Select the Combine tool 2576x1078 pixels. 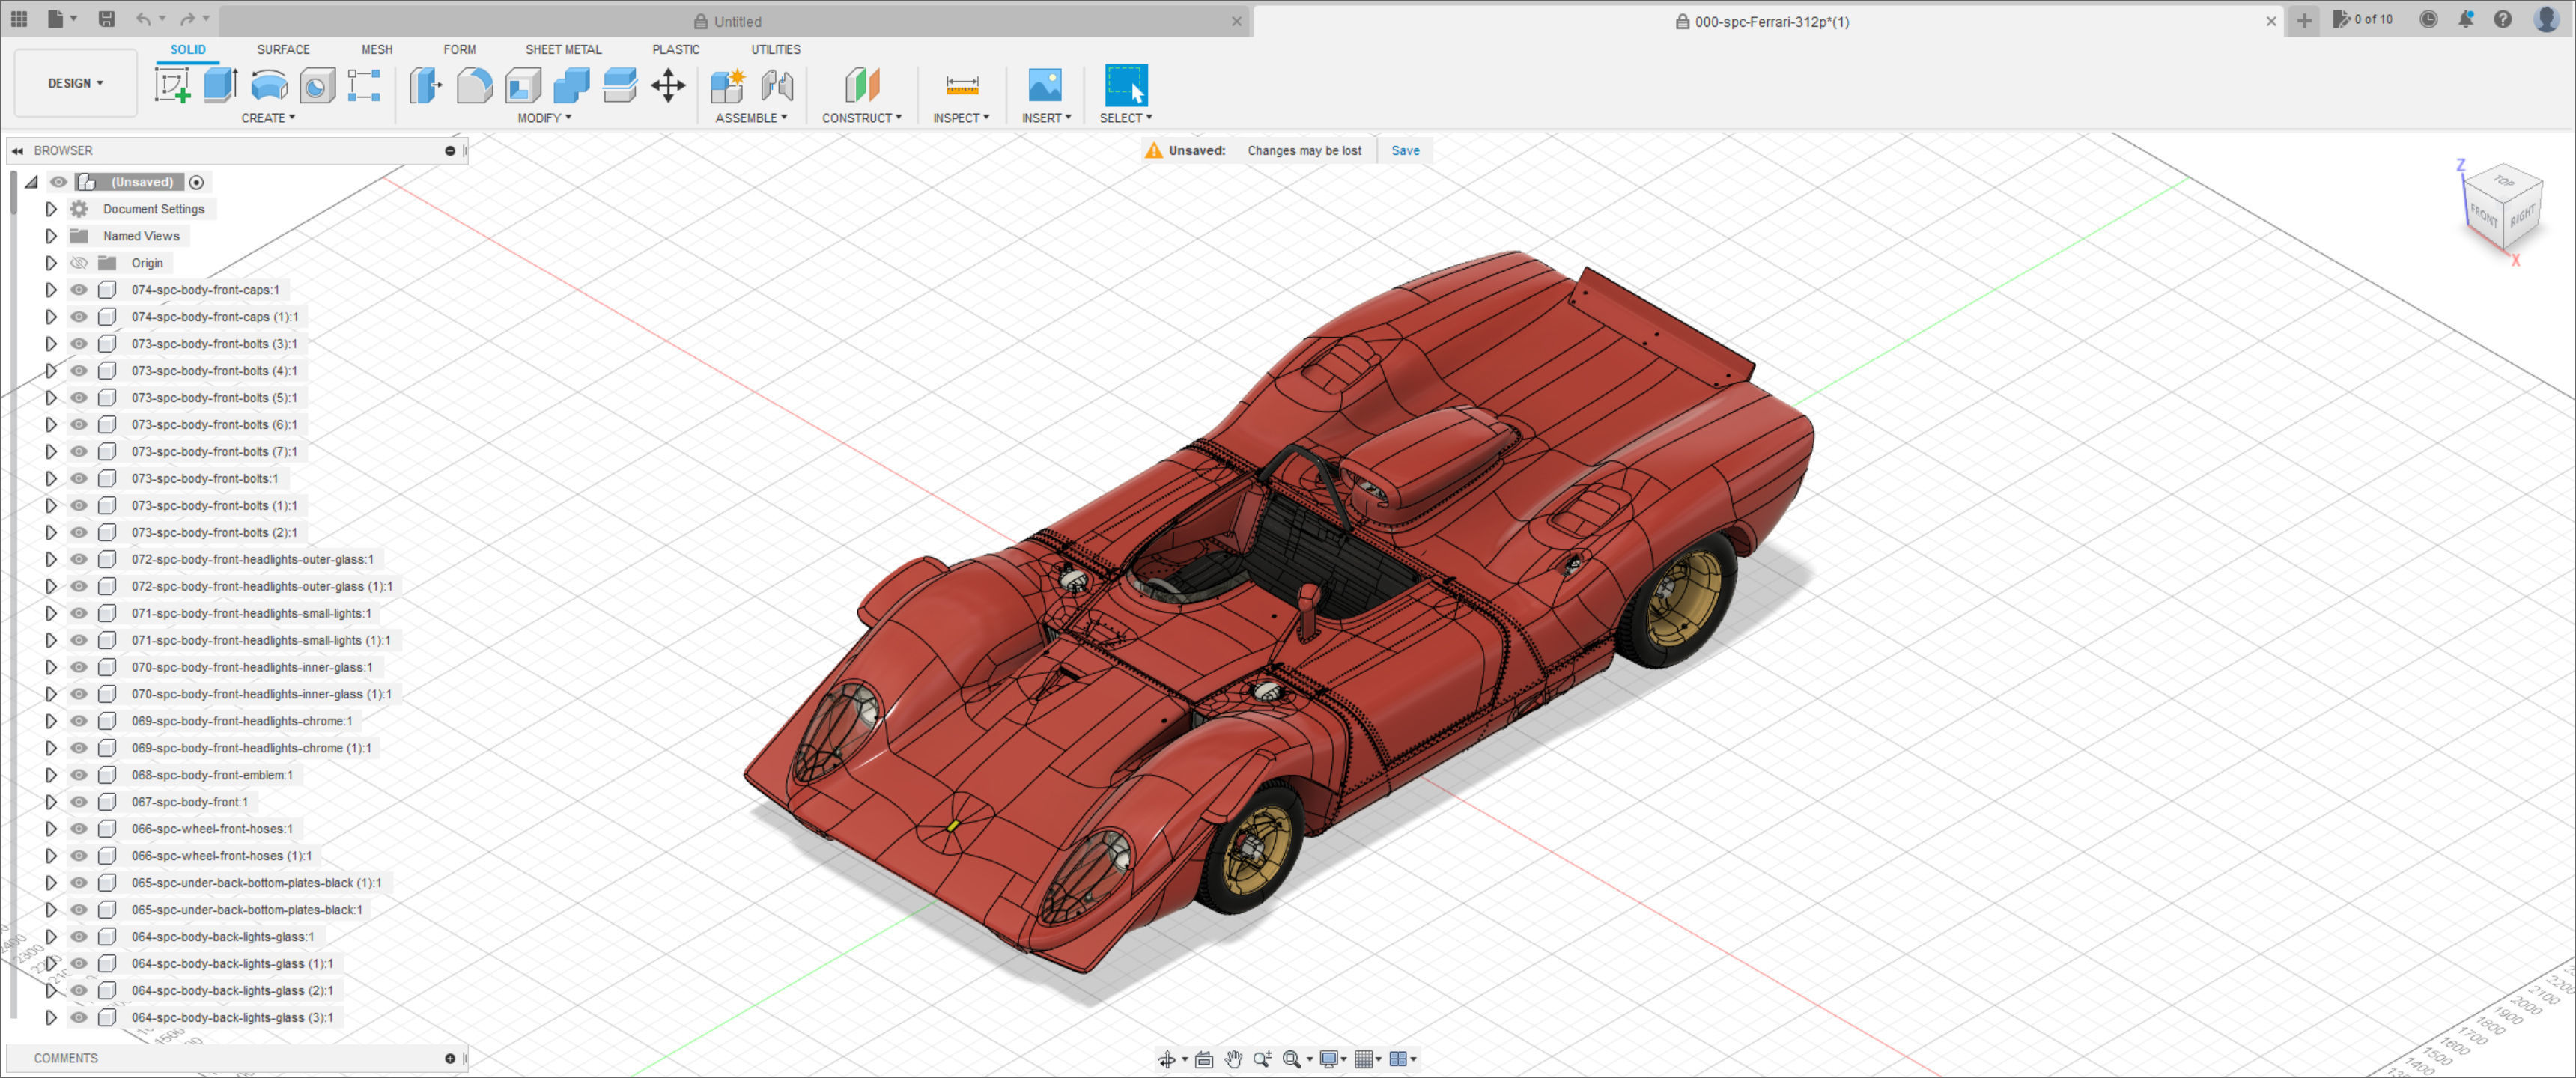[x=571, y=85]
